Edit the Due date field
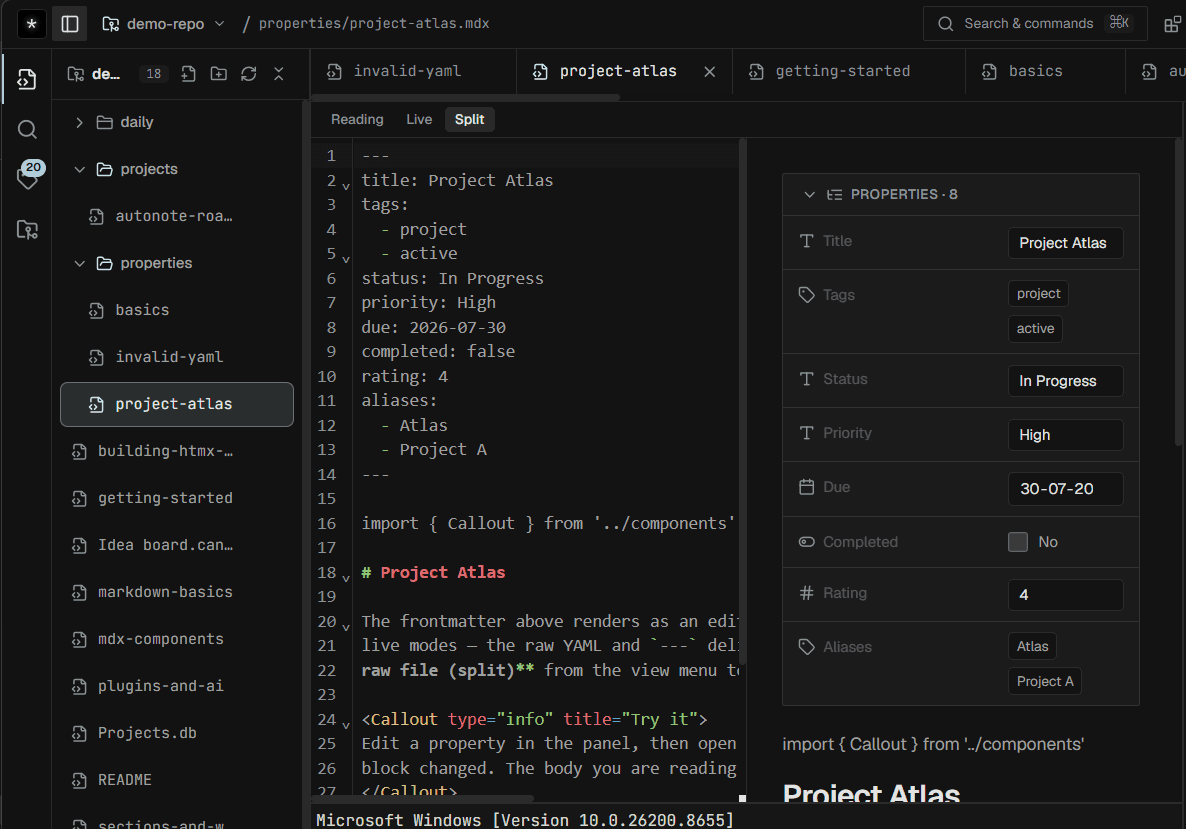1186x829 pixels. pos(1065,489)
